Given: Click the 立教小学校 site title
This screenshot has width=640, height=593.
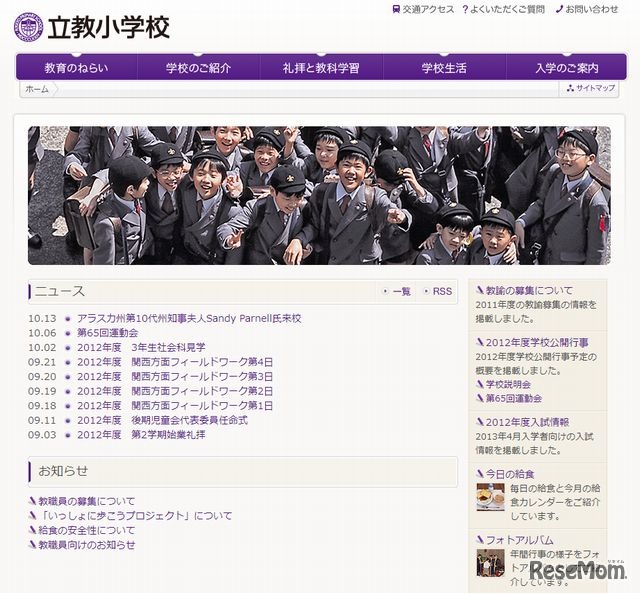Looking at the screenshot, I should (x=108, y=28).
